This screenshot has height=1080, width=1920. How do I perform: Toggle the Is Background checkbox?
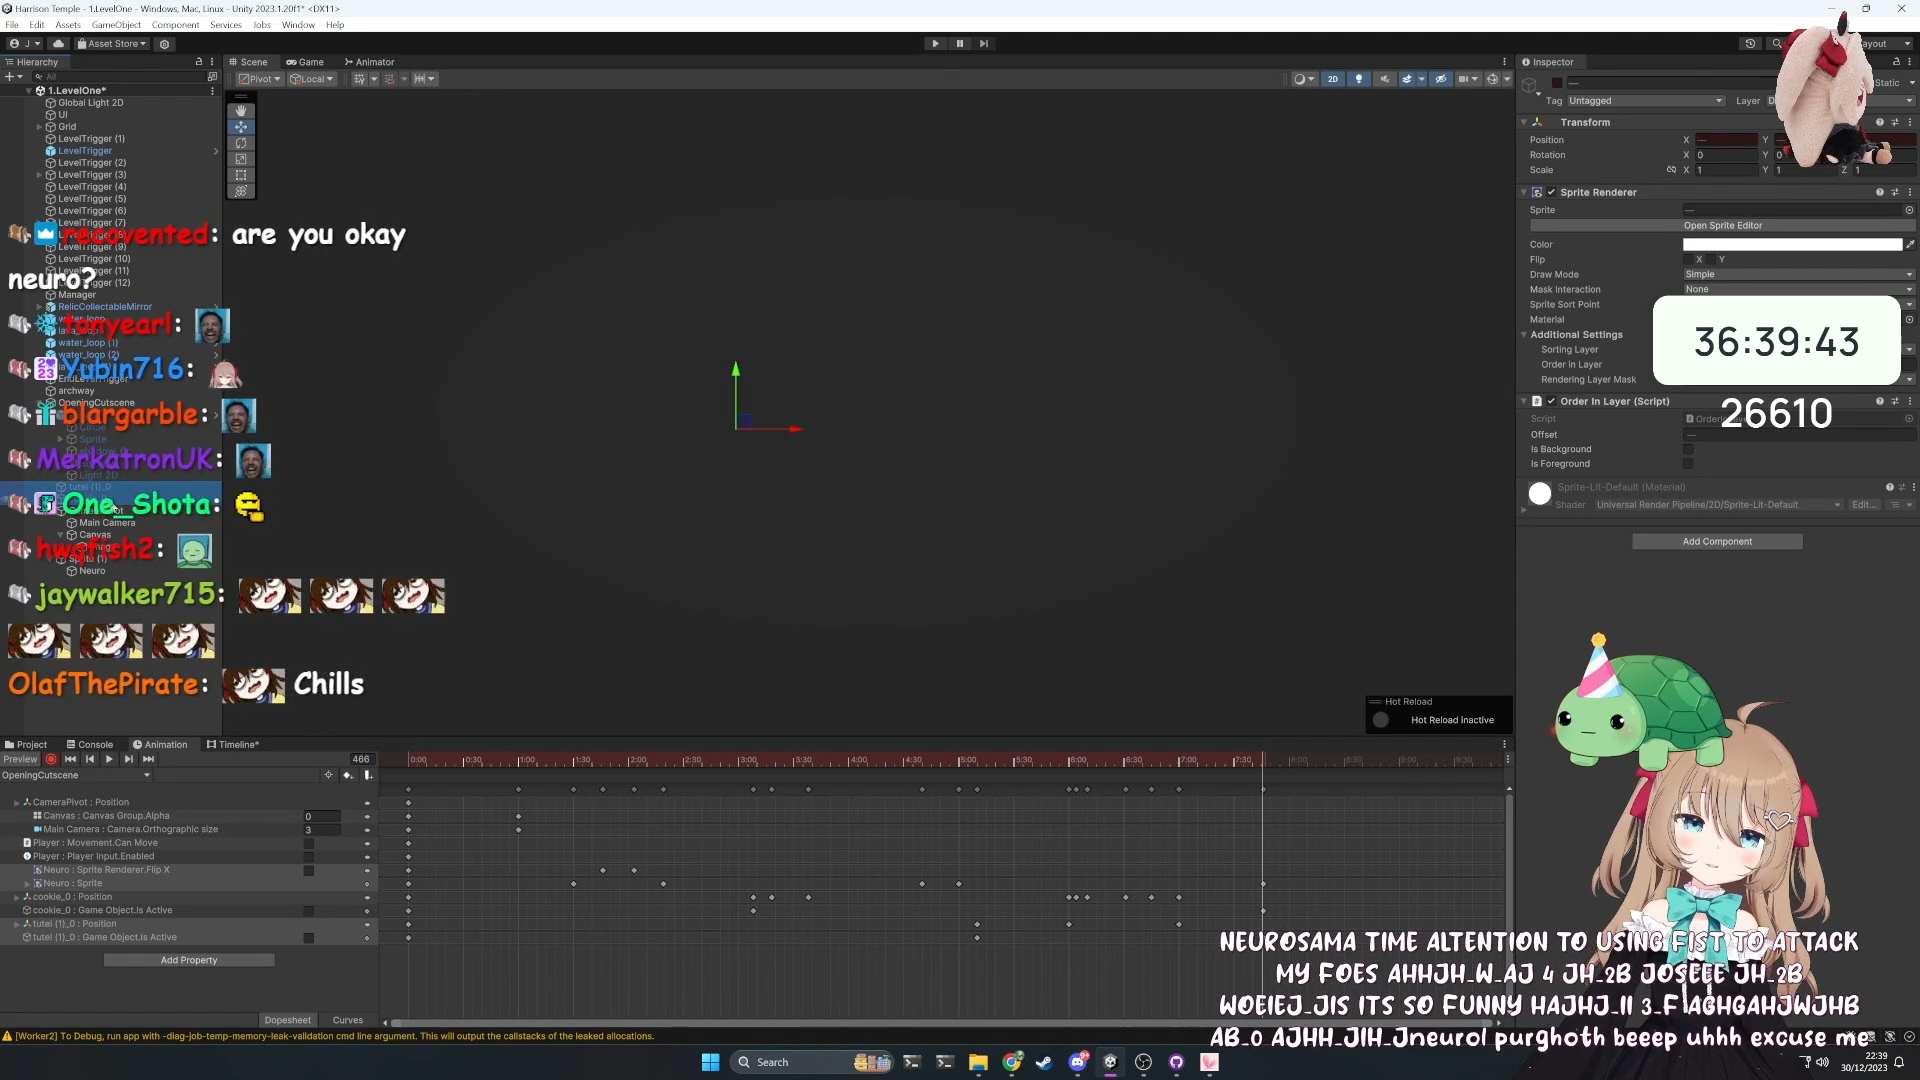[x=1688, y=449]
